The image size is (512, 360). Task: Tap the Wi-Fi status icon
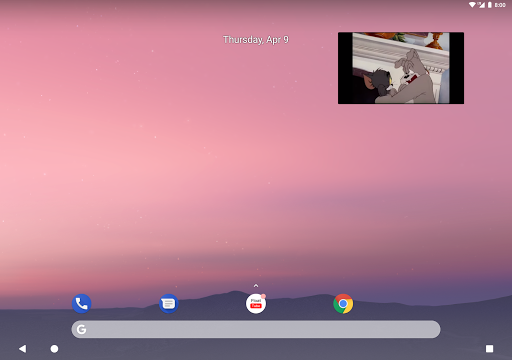point(472,5)
